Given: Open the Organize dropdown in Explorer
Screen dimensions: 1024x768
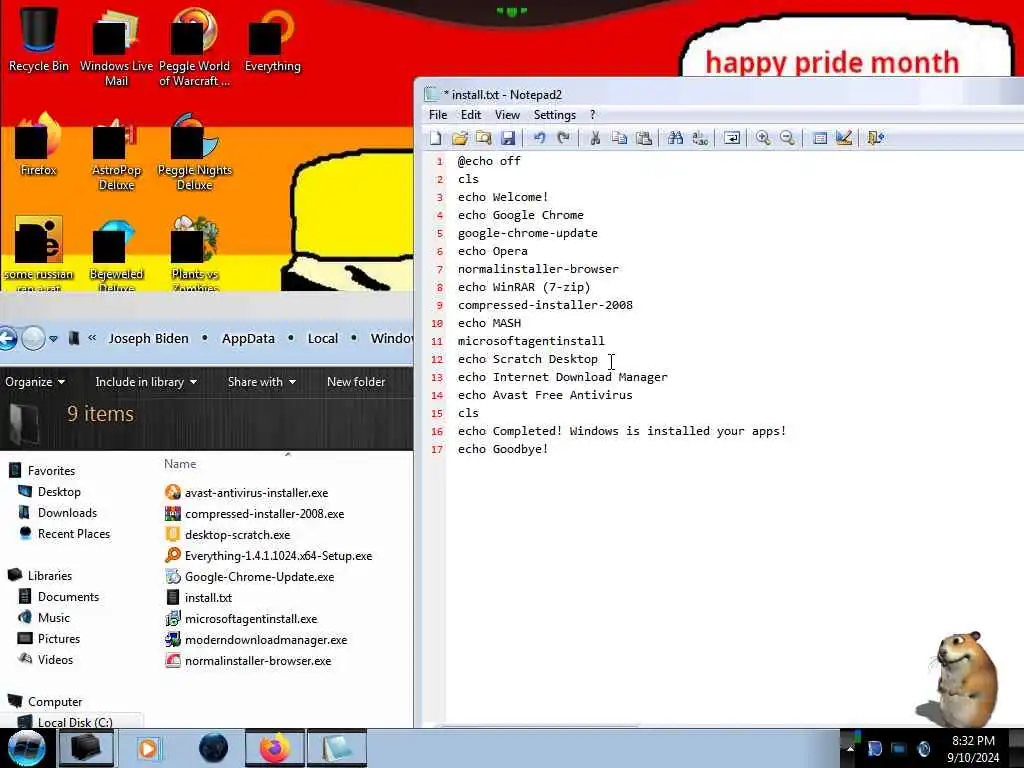Looking at the screenshot, I should tap(35, 382).
